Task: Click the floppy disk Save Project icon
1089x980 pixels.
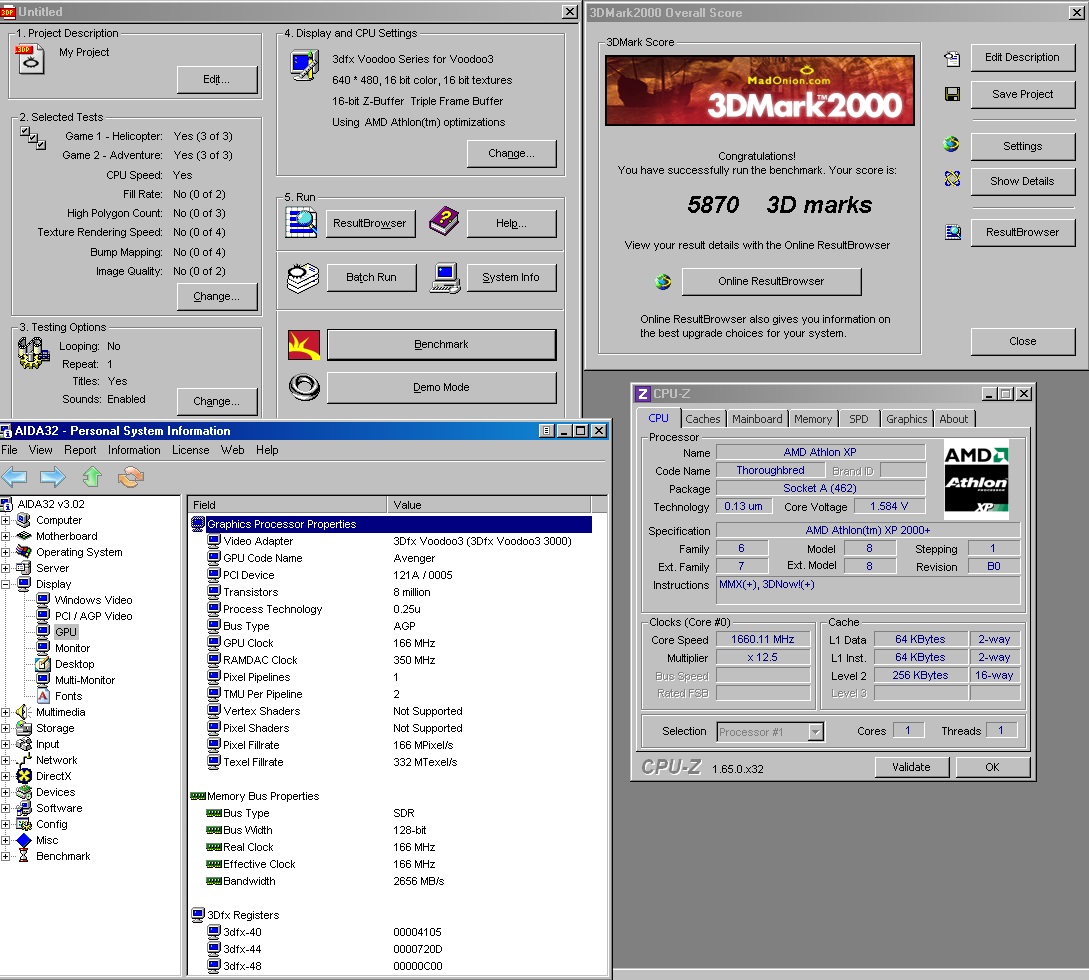Action: [x=952, y=94]
